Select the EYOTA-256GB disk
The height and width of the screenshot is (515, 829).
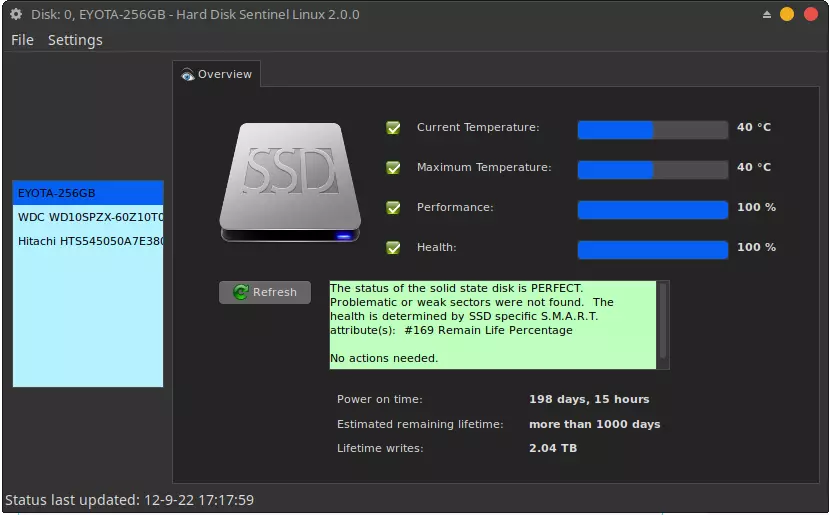(88, 193)
